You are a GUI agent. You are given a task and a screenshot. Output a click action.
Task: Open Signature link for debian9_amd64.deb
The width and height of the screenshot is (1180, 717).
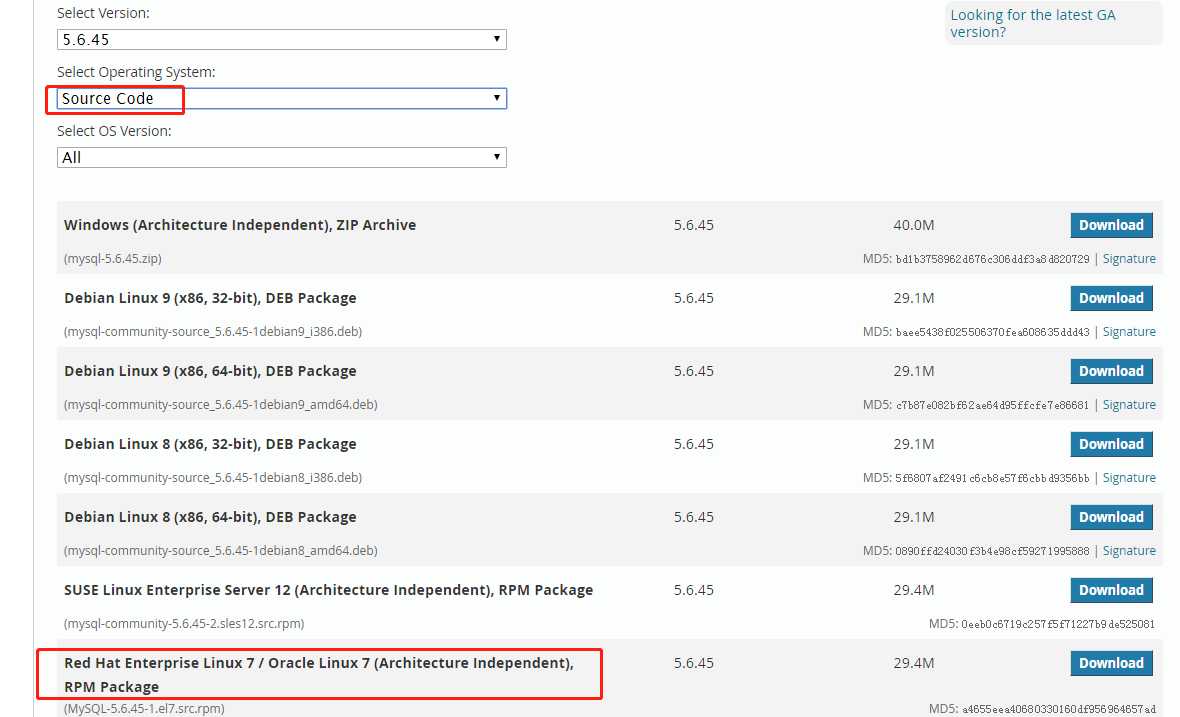click(x=1129, y=405)
